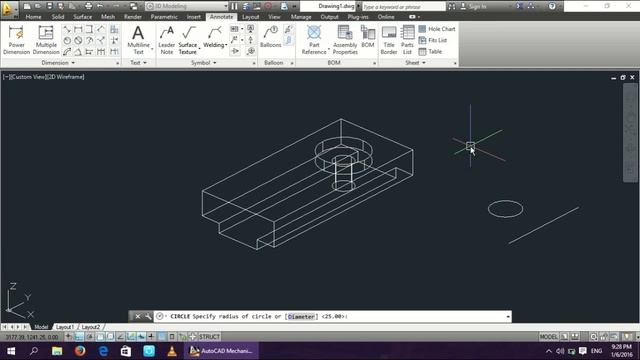Open the VLC cone icon on taskbar
The width and height of the screenshot is (640, 360).
pos(172,351)
